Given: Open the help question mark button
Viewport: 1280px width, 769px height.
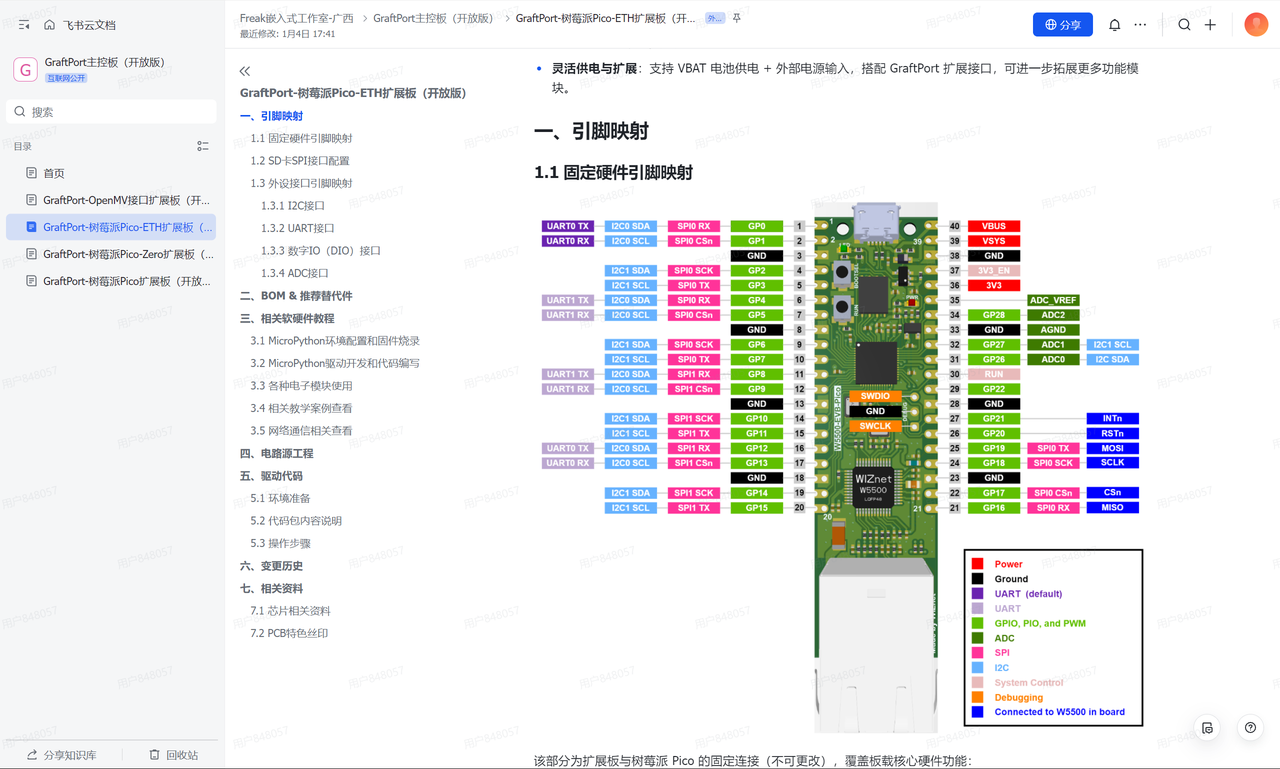Looking at the screenshot, I should [1250, 728].
